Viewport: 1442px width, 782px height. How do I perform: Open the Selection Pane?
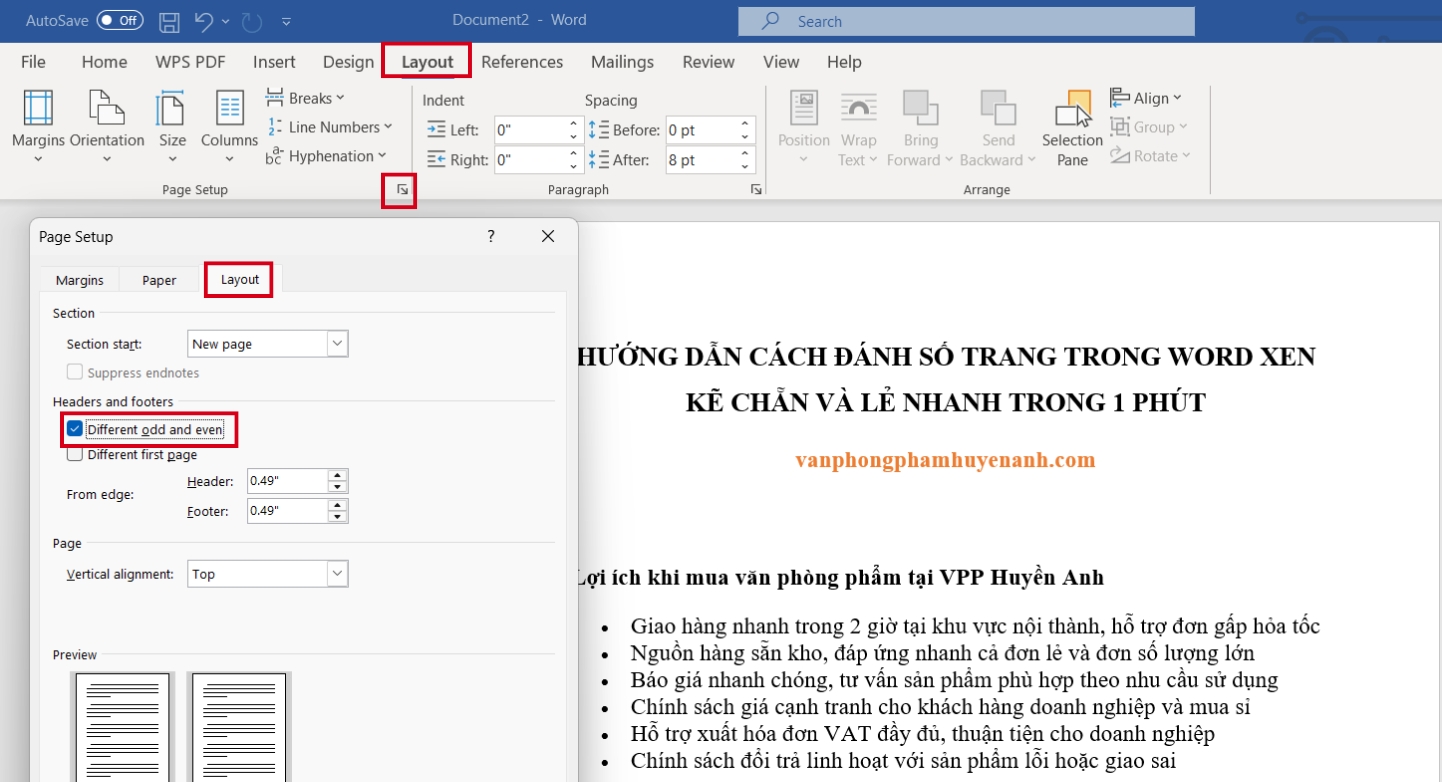[1072, 128]
